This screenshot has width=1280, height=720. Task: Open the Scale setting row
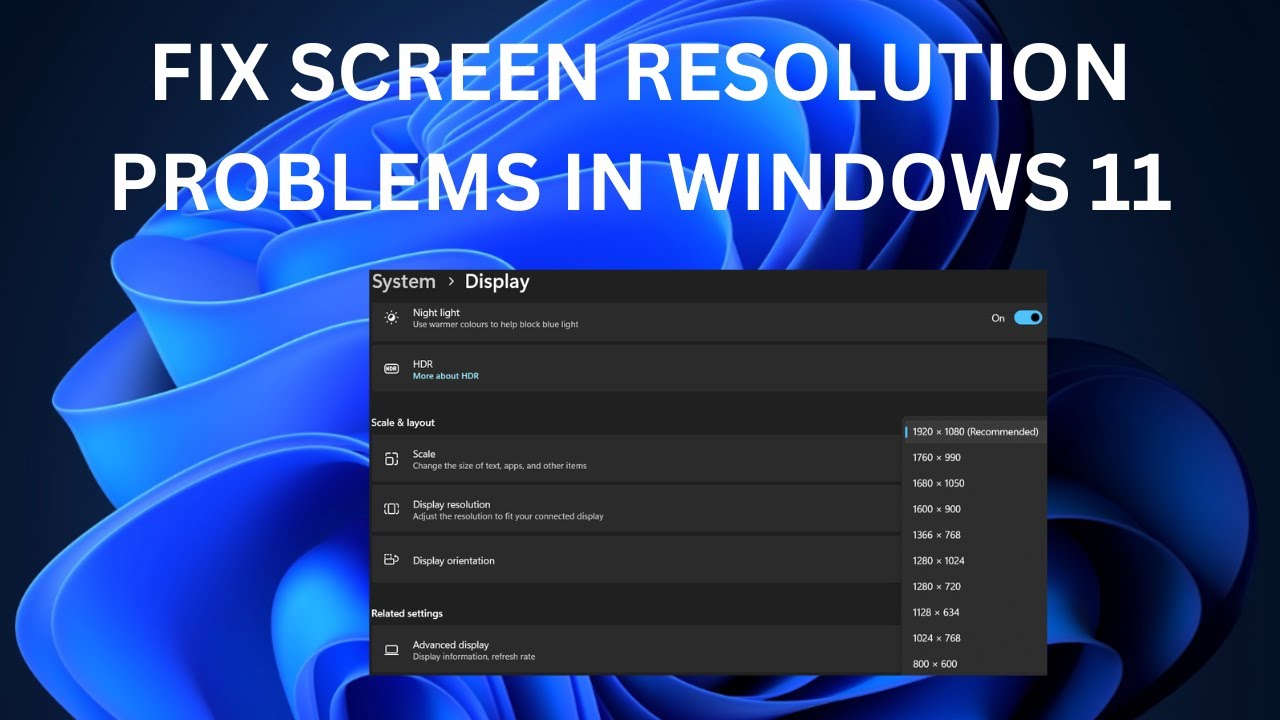click(637, 459)
